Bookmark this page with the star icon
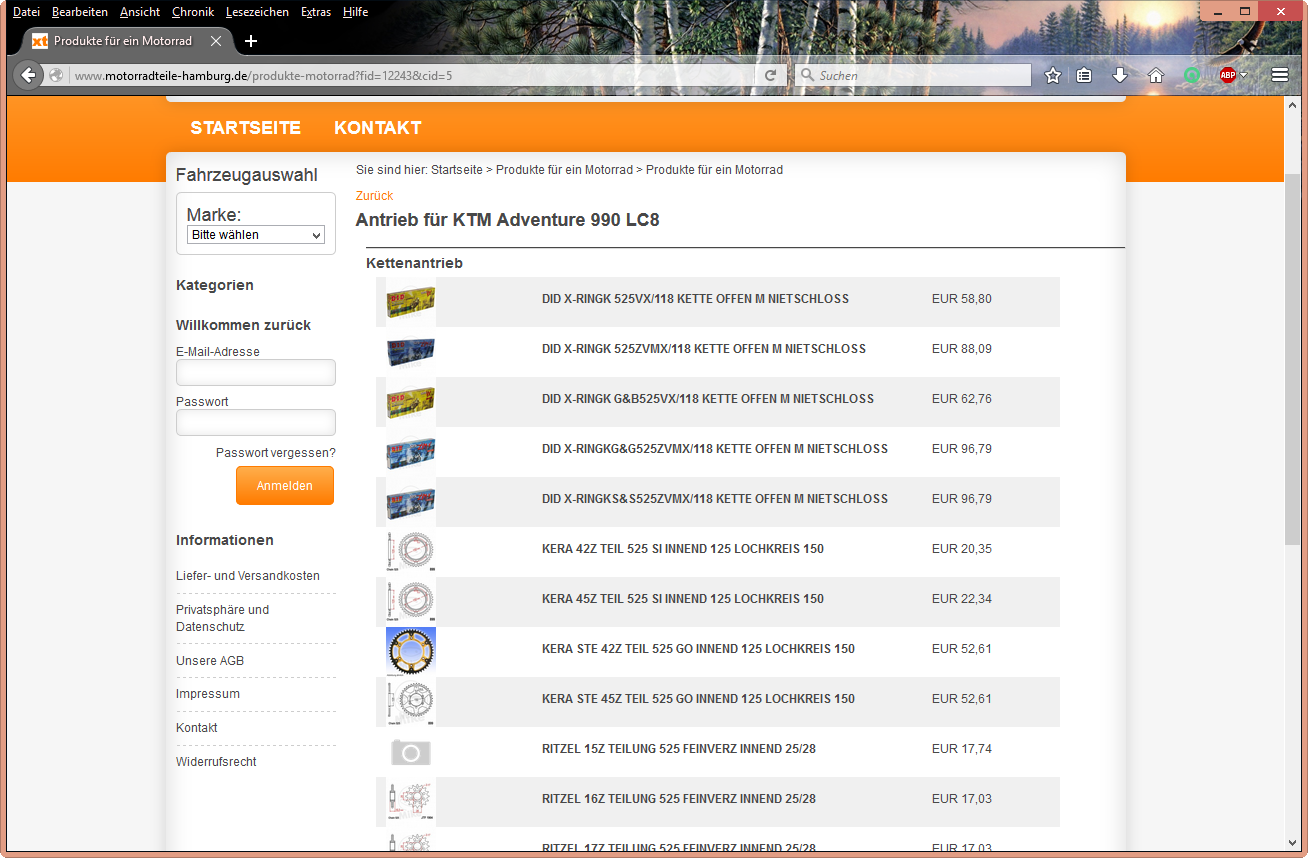 (x=1052, y=75)
